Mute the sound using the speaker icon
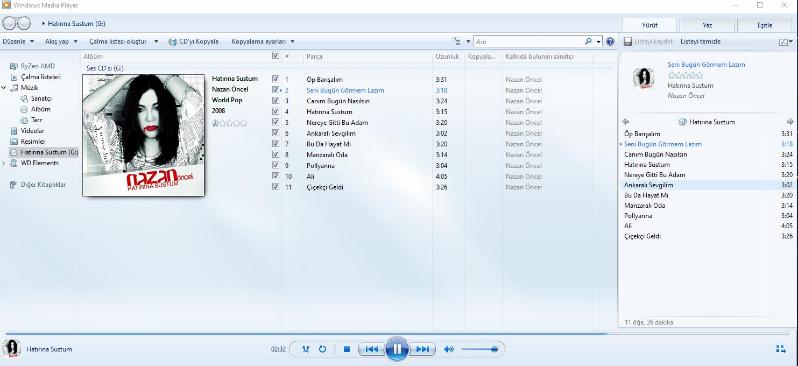 pyautogui.click(x=448, y=349)
